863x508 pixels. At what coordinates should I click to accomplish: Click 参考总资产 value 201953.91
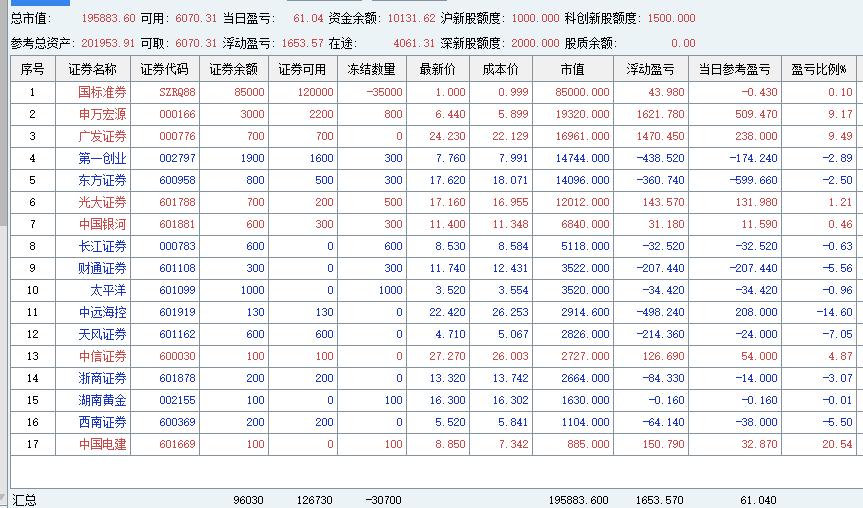click(x=108, y=43)
